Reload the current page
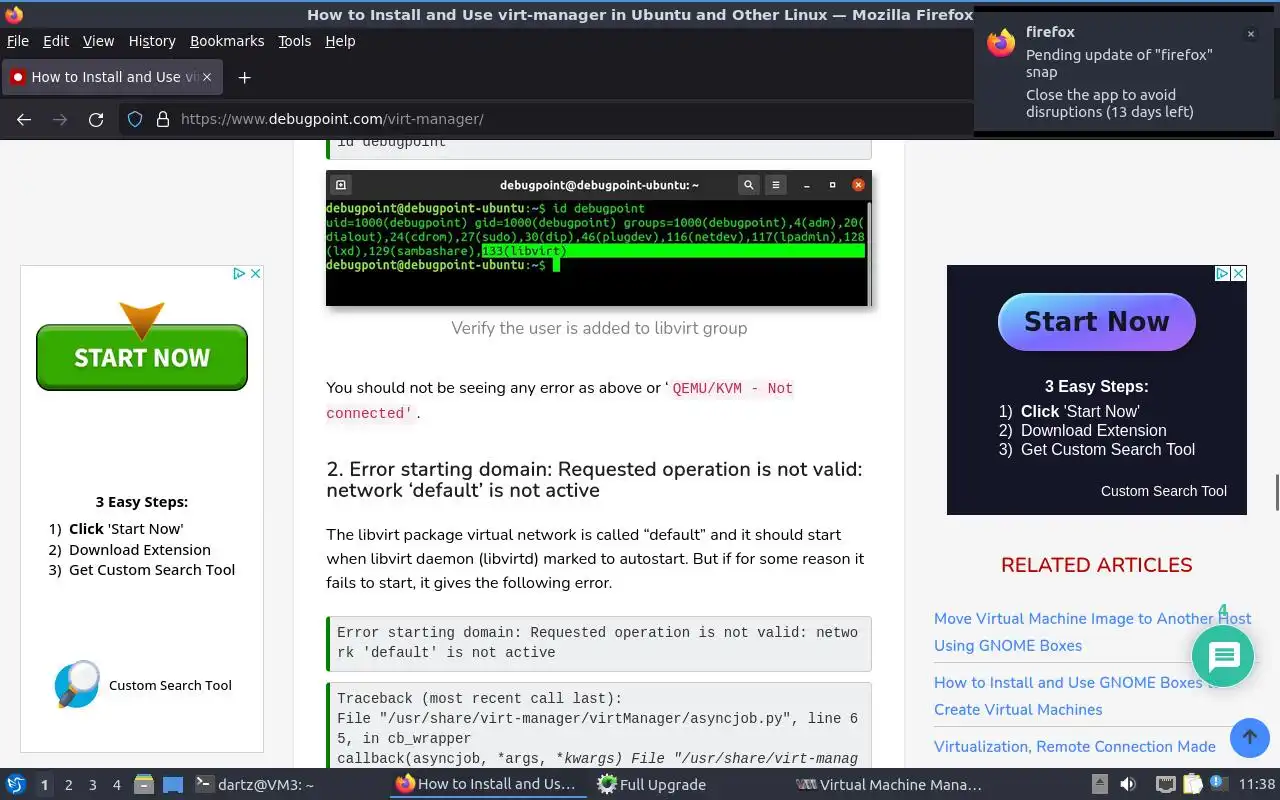This screenshot has height=800, width=1280. pyautogui.click(x=96, y=119)
